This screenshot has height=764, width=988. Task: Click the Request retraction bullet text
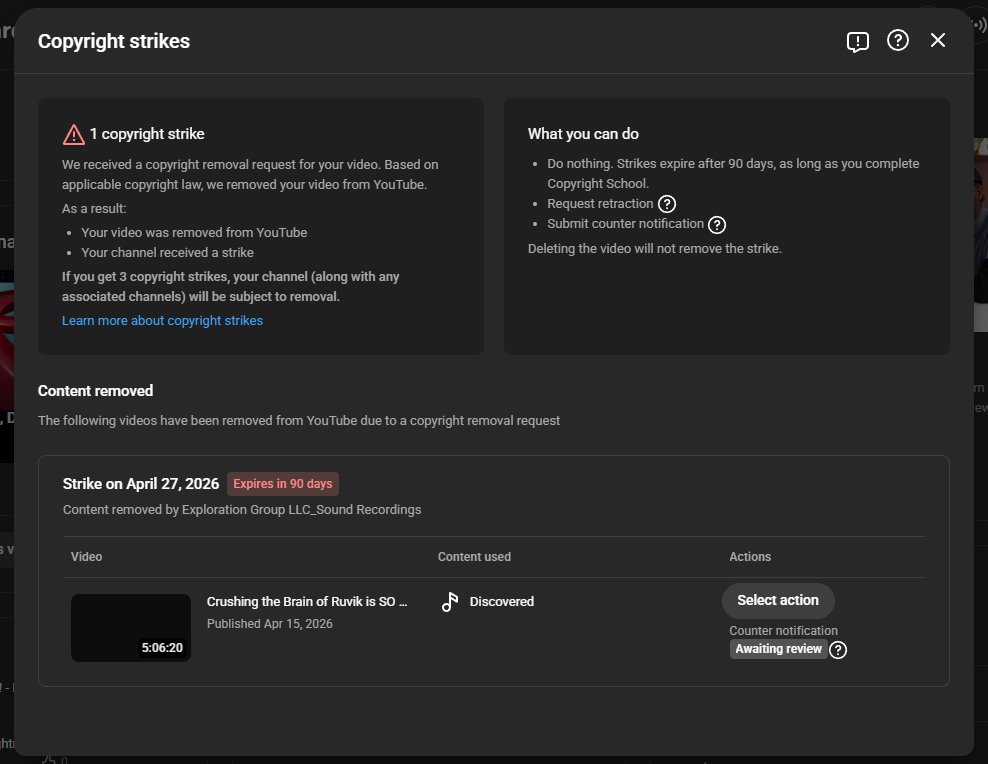tap(600, 203)
